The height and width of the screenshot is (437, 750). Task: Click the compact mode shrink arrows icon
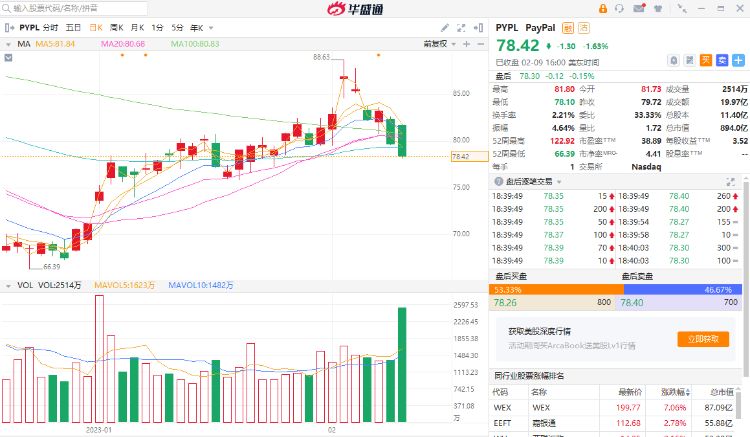click(x=682, y=9)
